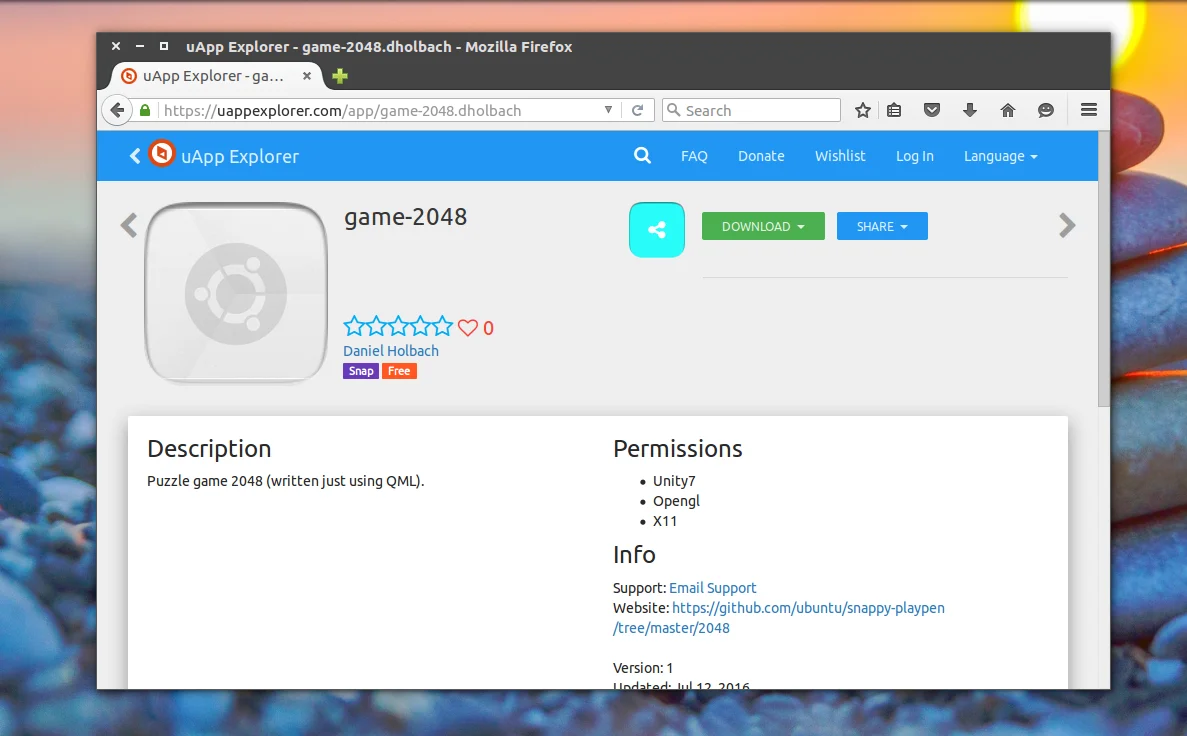Viewport: 1187px width, 736px height.
Task: Open the Donate page
Action: point(761,156)
